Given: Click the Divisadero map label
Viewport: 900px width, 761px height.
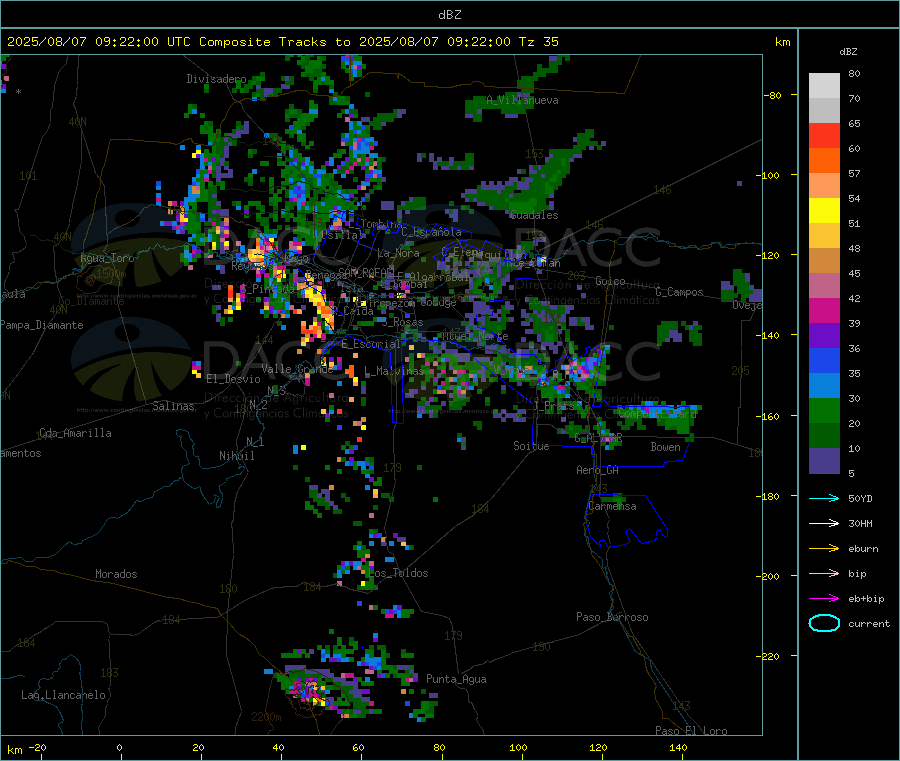Looking at the screenshot, I should [216, 79].
